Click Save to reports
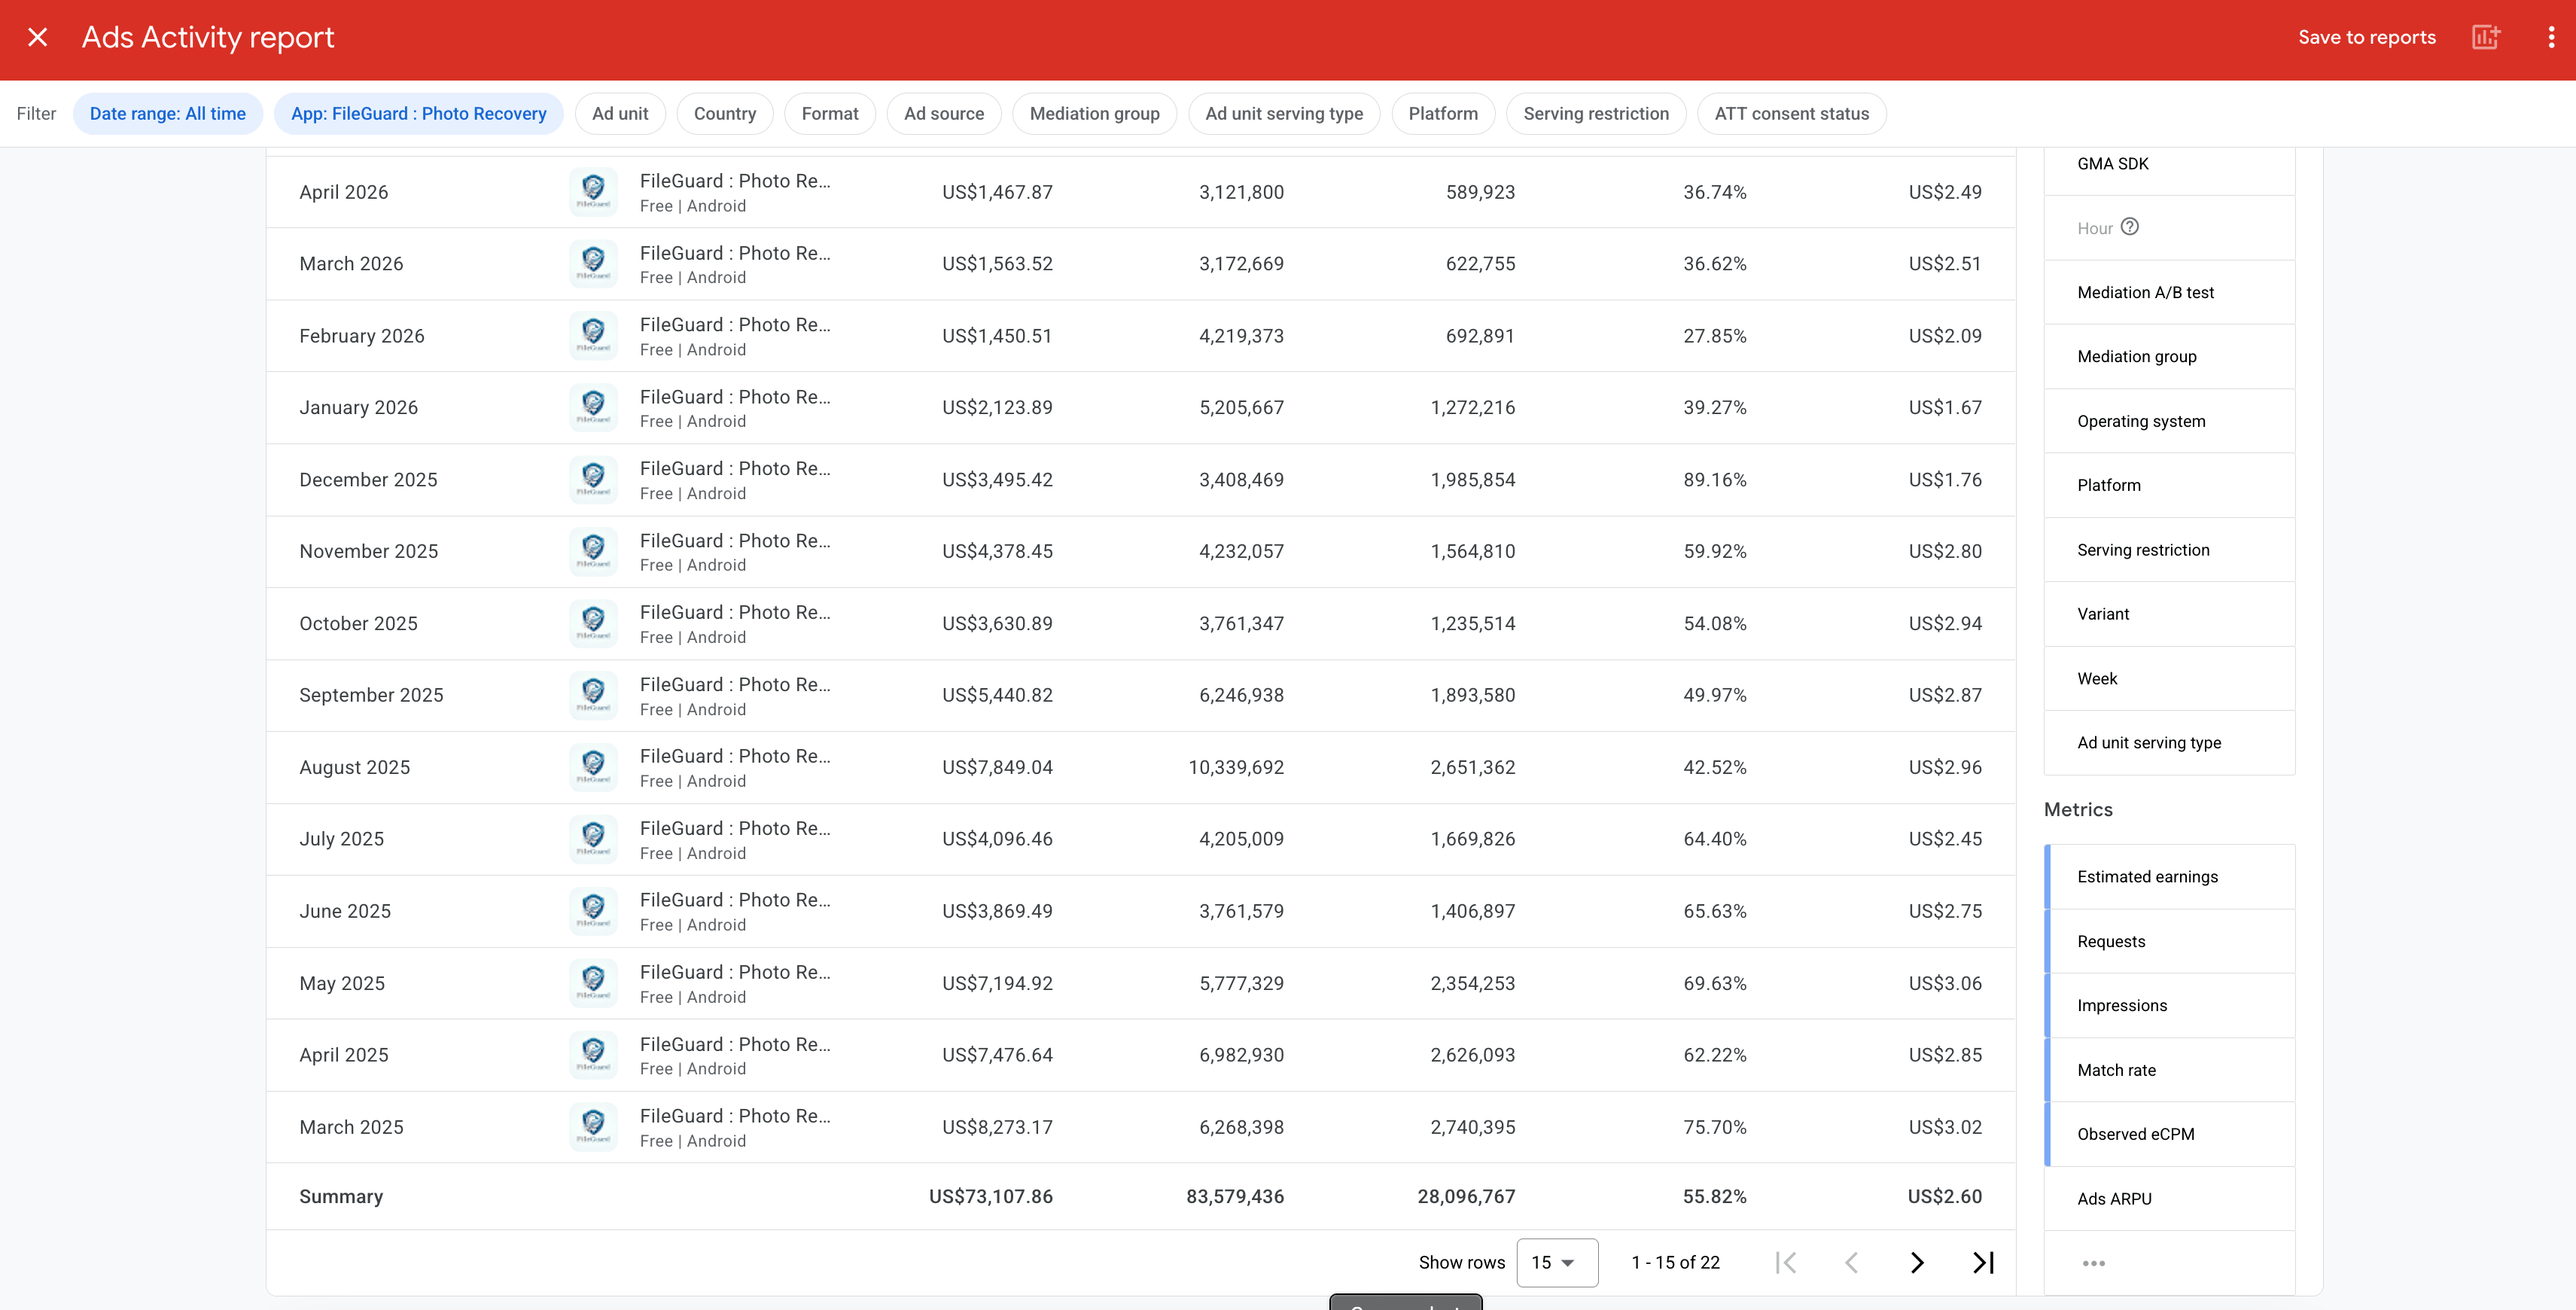The width and height of the screenshot is (2576, 1310). pos(2366,37)
